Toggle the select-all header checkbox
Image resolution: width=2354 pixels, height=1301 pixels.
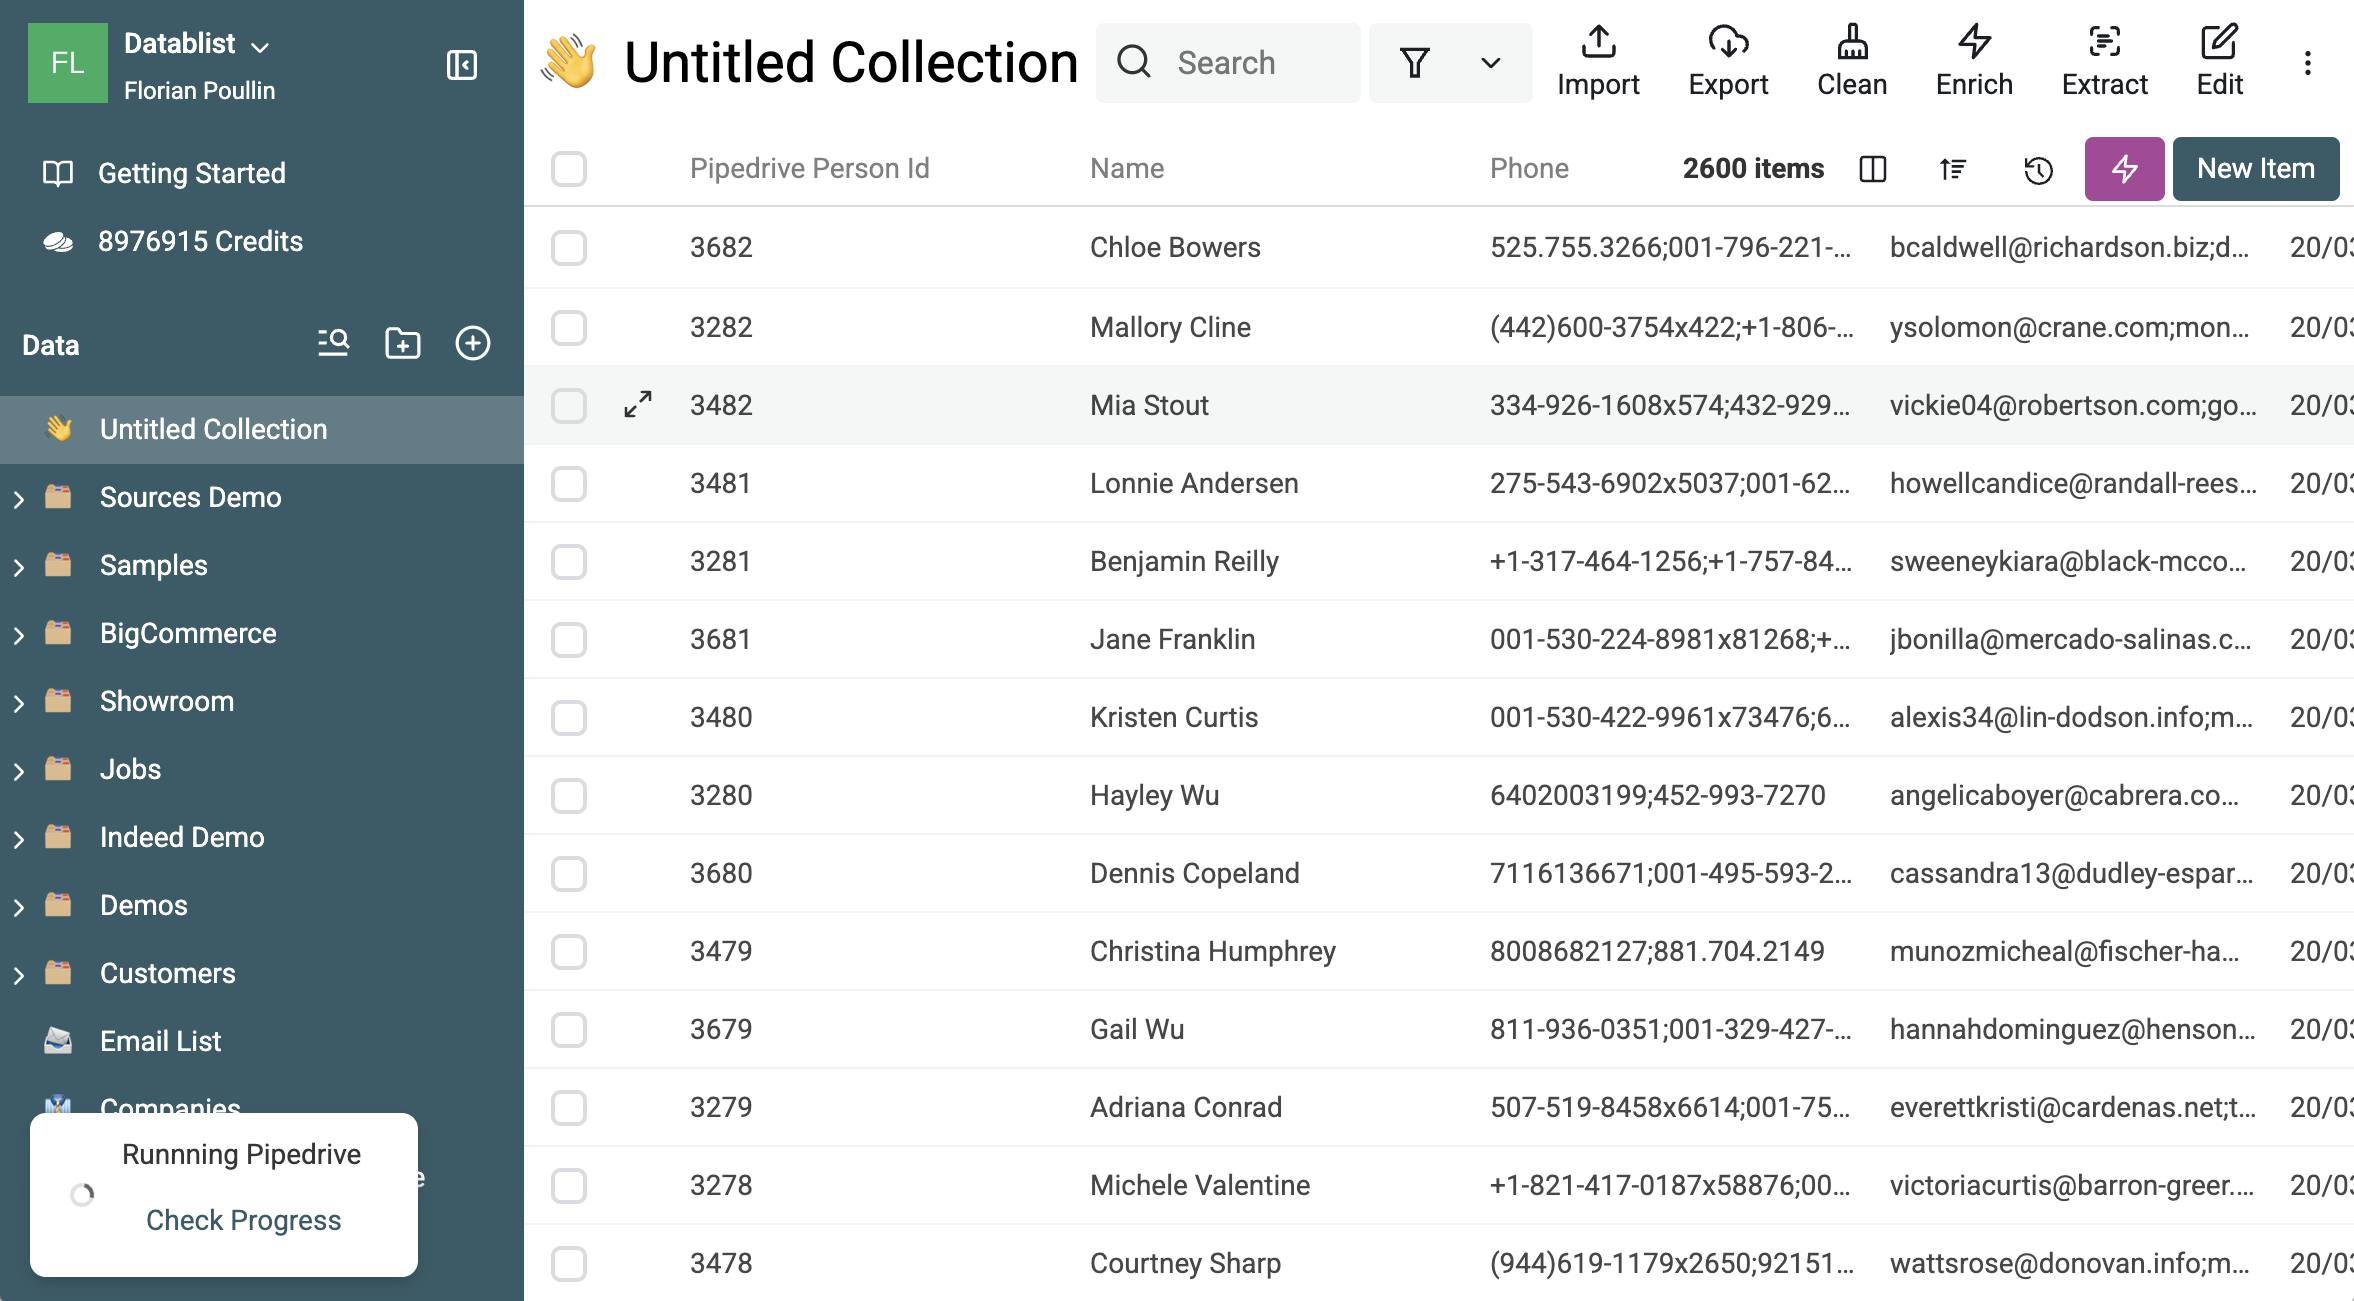coord(569,169)
